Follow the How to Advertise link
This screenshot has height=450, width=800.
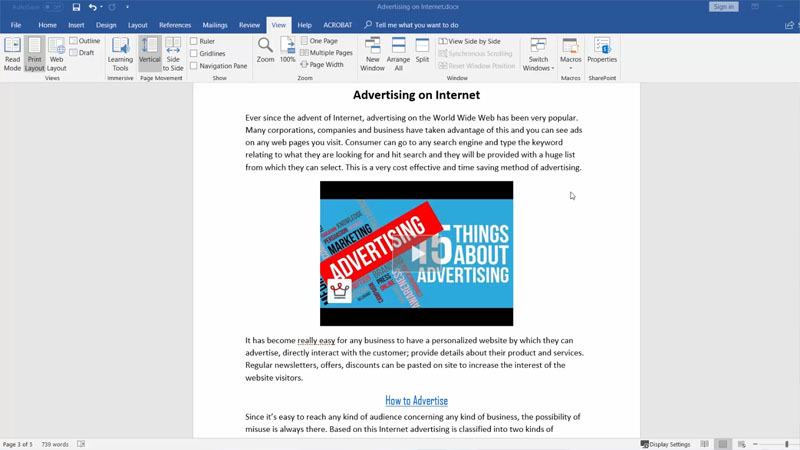pyautogui.click(x=416, y=401)
